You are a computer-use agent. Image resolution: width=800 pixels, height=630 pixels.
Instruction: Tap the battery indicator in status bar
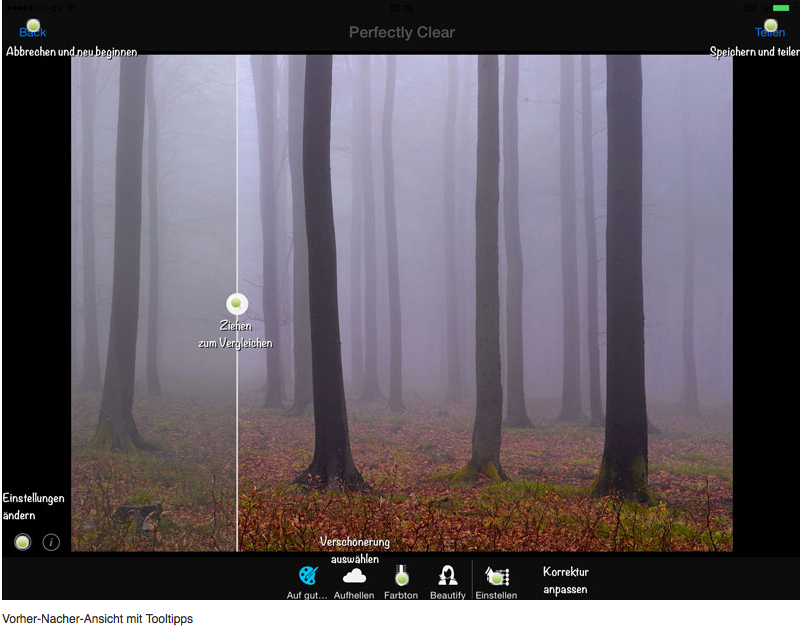(780, 8)
